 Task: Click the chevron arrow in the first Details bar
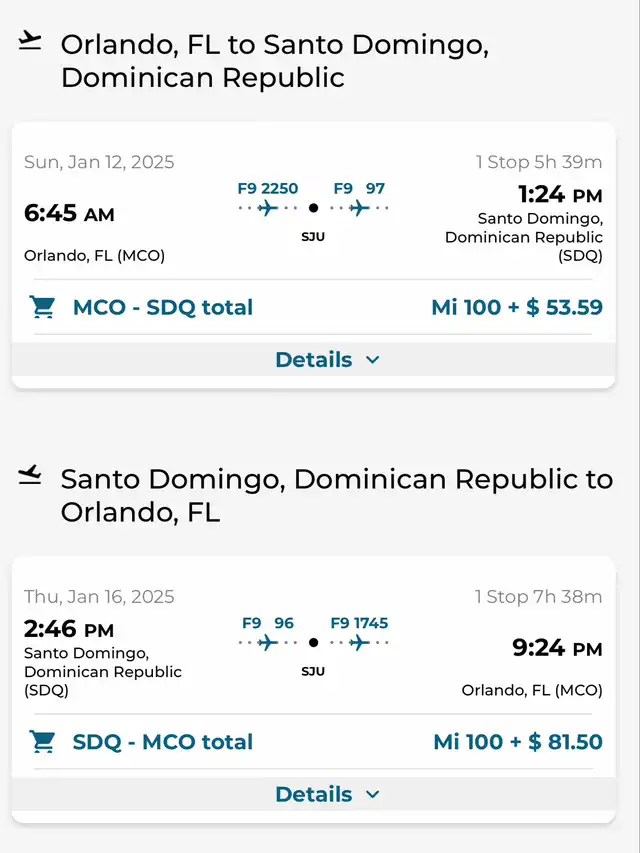373,360
